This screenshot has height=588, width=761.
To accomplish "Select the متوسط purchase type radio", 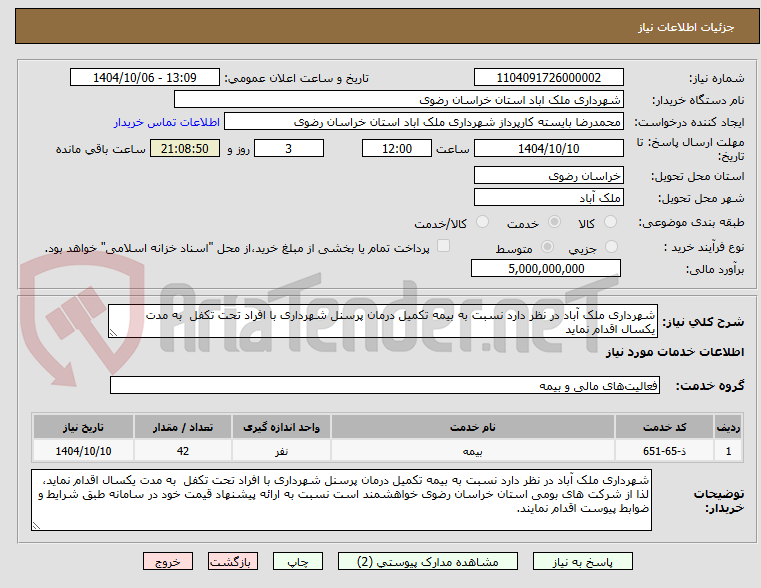I will (x=547, y=246).
